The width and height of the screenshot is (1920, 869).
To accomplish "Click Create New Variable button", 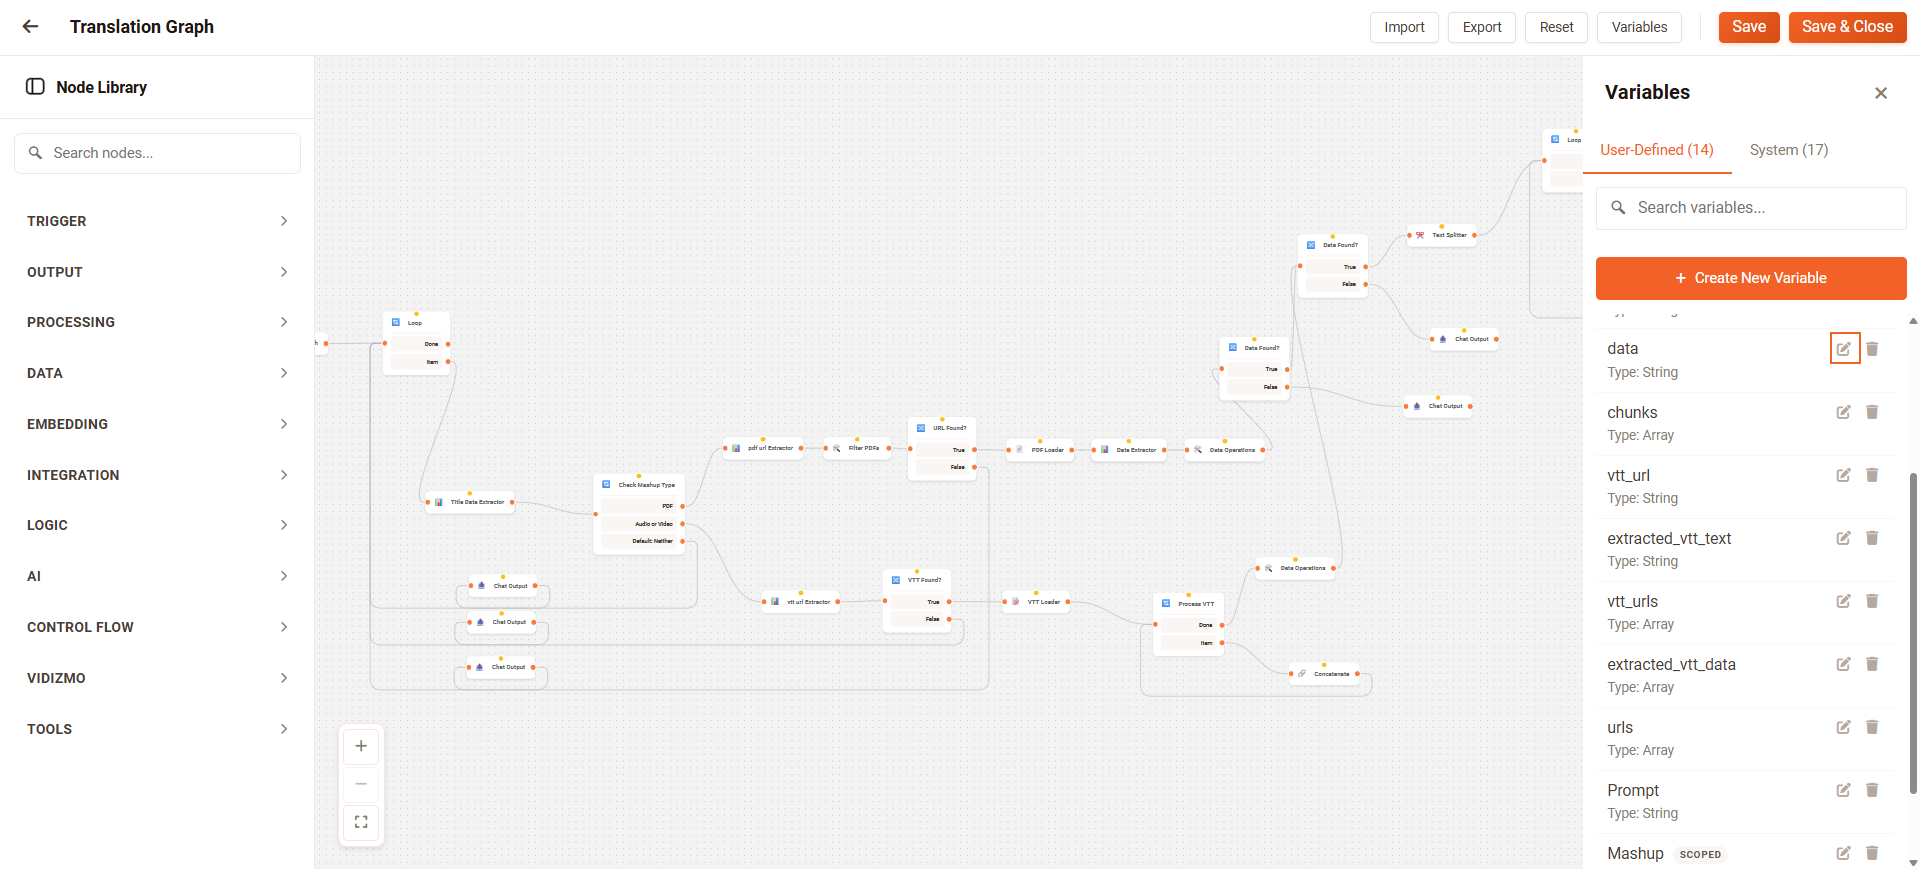I will coord(1750,278).
